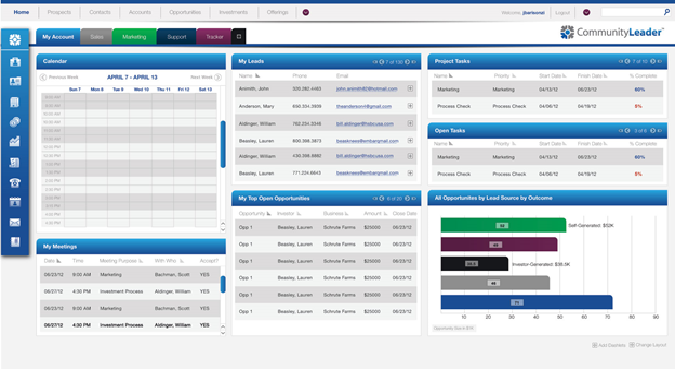This screenshot has height=371, width=676.
Task: Click the bottom book icon in sidebar
Action: tap(15, 242)
